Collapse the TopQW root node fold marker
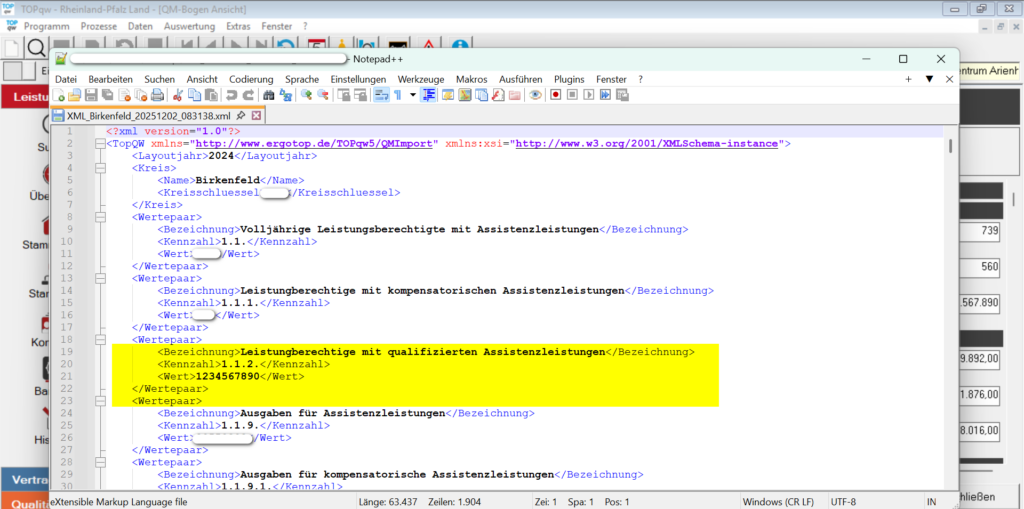The height and width of the screenshot is (509, 1024). 99,144
